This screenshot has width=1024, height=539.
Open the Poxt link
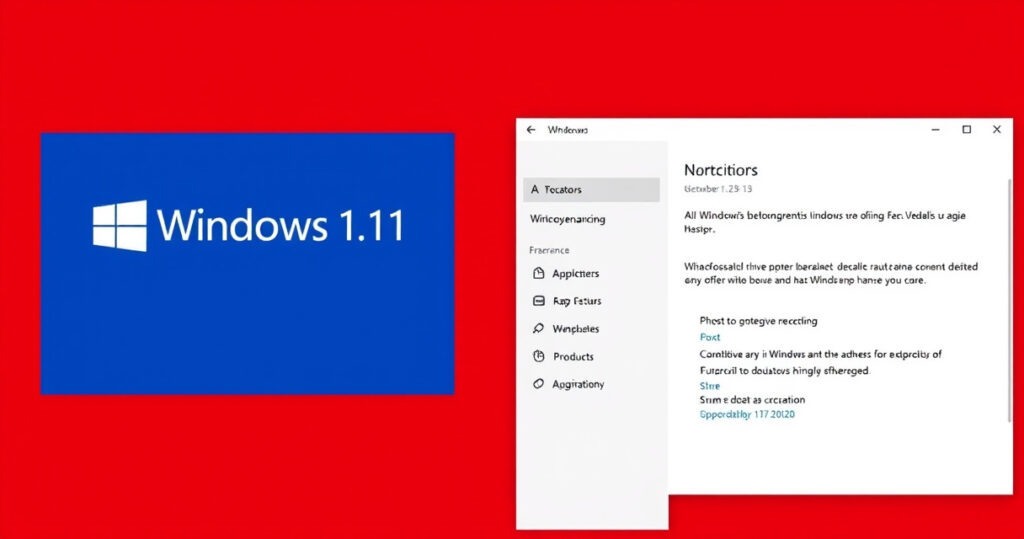pyautogui.click(x=709, y=338)
